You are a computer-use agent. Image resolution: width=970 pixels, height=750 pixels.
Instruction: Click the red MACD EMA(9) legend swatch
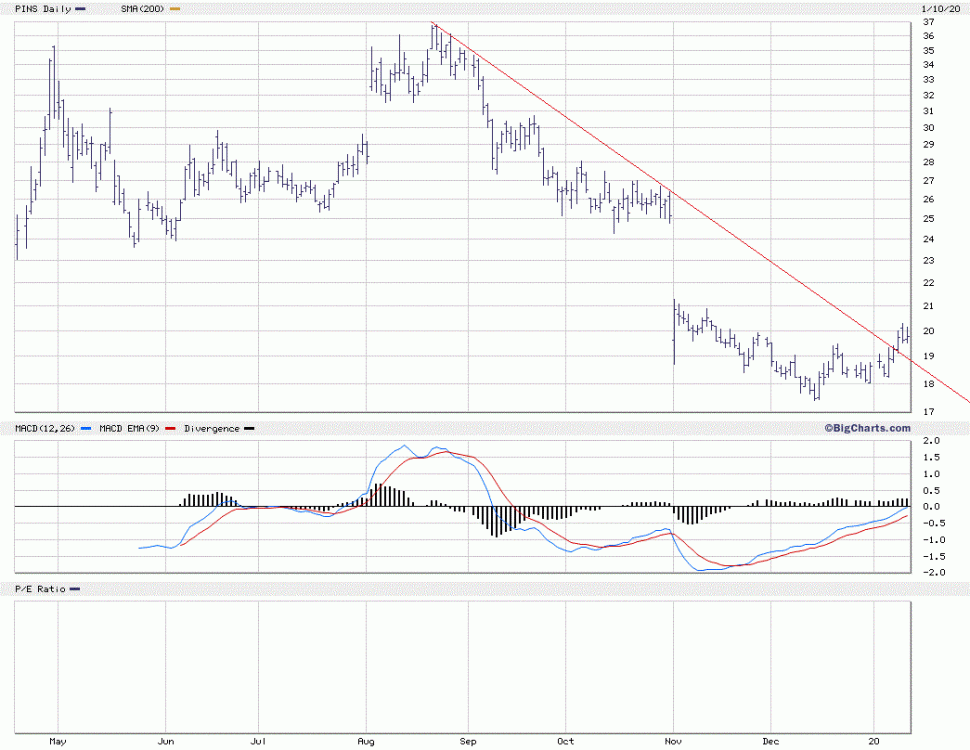171,428
